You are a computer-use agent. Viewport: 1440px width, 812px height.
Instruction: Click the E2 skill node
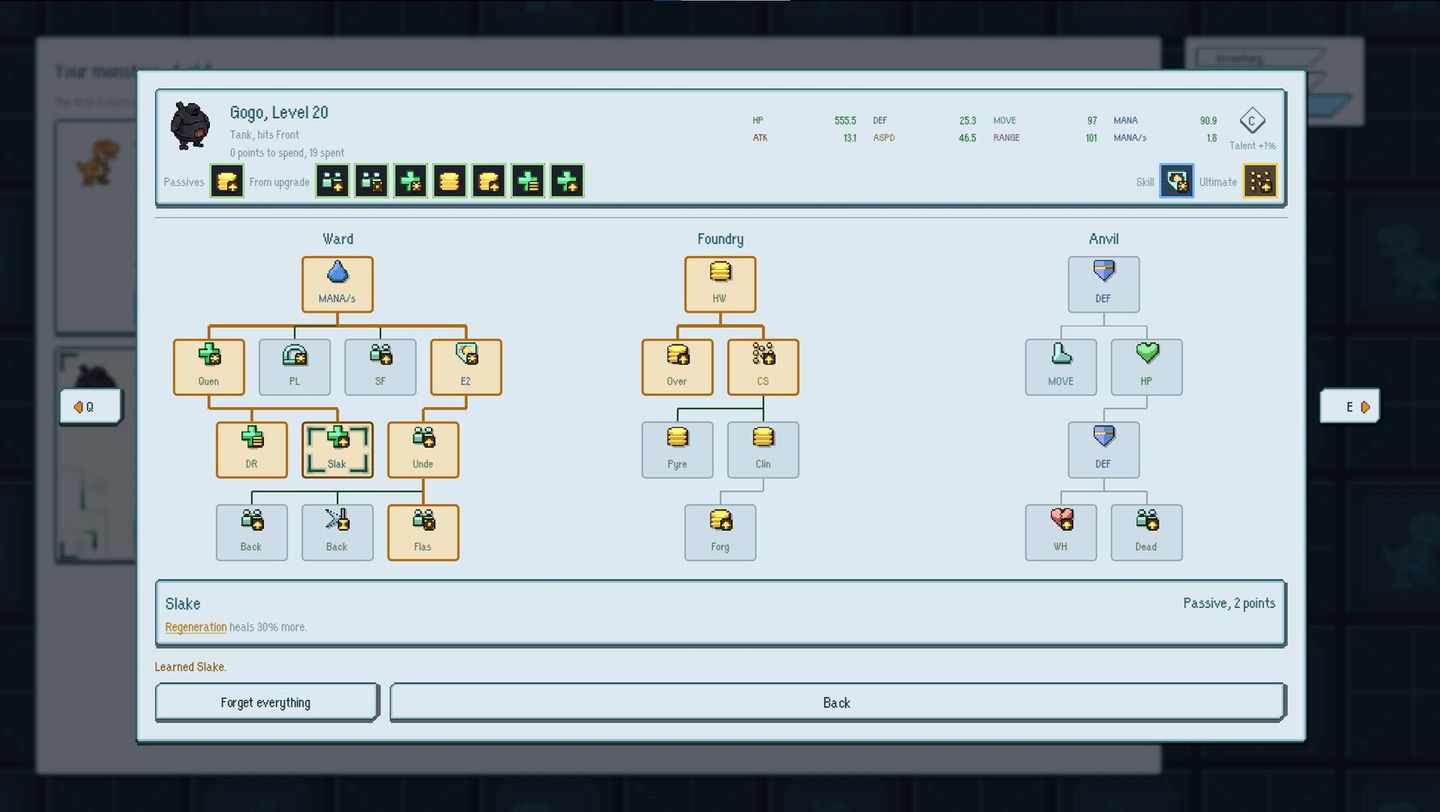(x=466, y=367)
